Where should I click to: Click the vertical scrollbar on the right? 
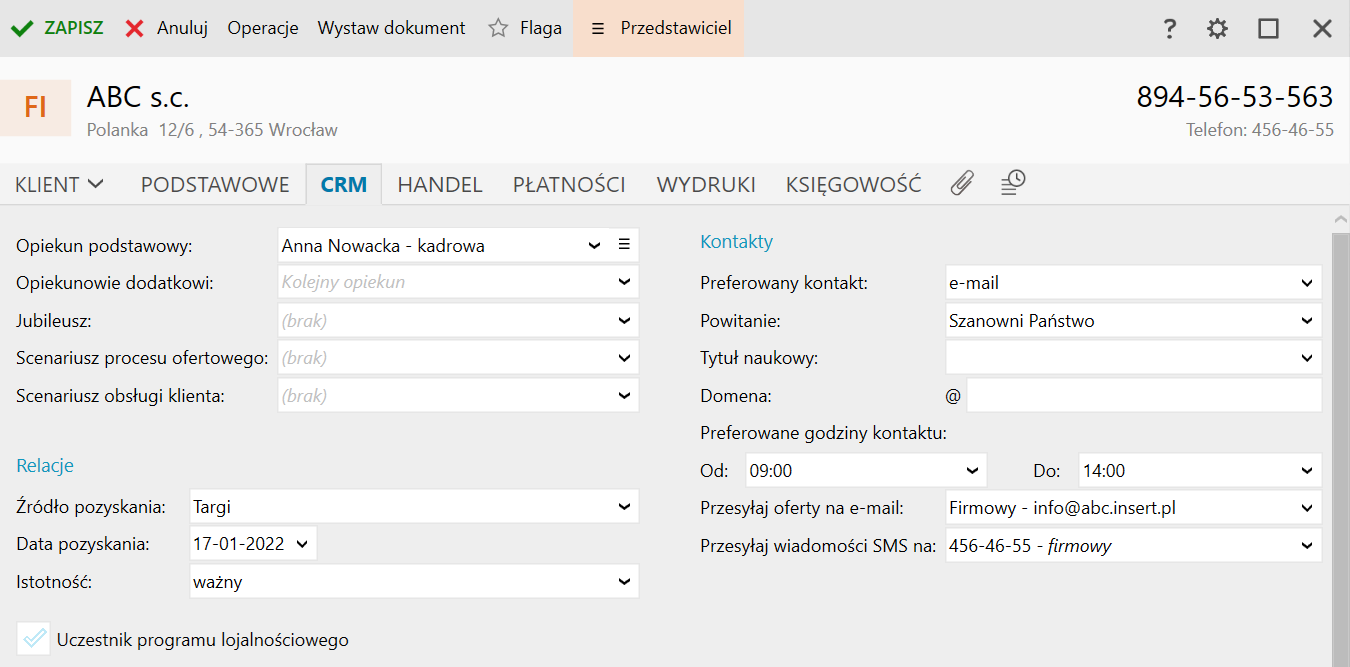(1341, 440)
